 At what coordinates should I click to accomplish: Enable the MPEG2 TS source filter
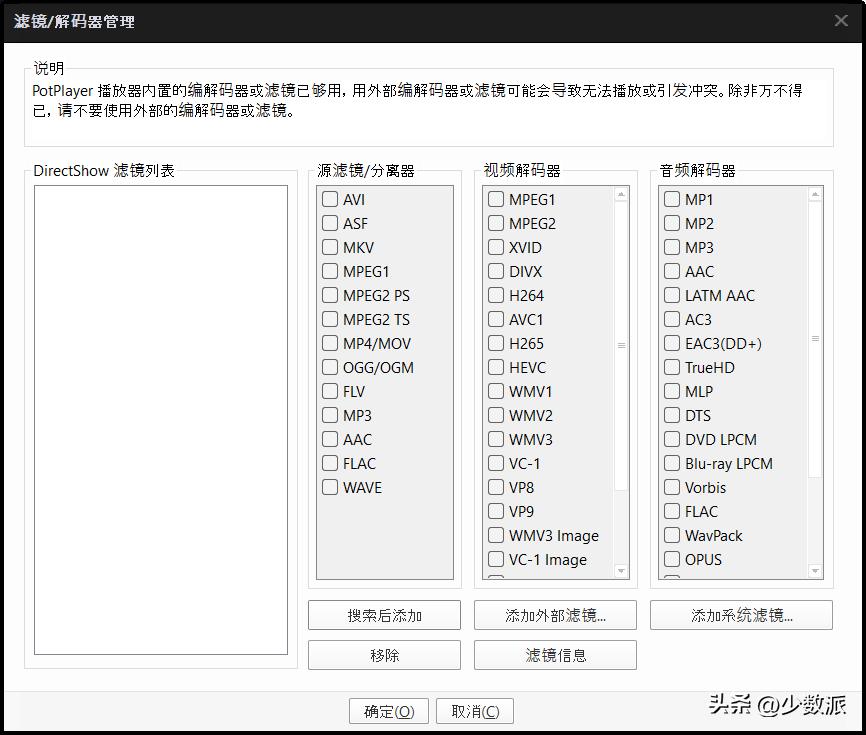click(x=330, y=319)
